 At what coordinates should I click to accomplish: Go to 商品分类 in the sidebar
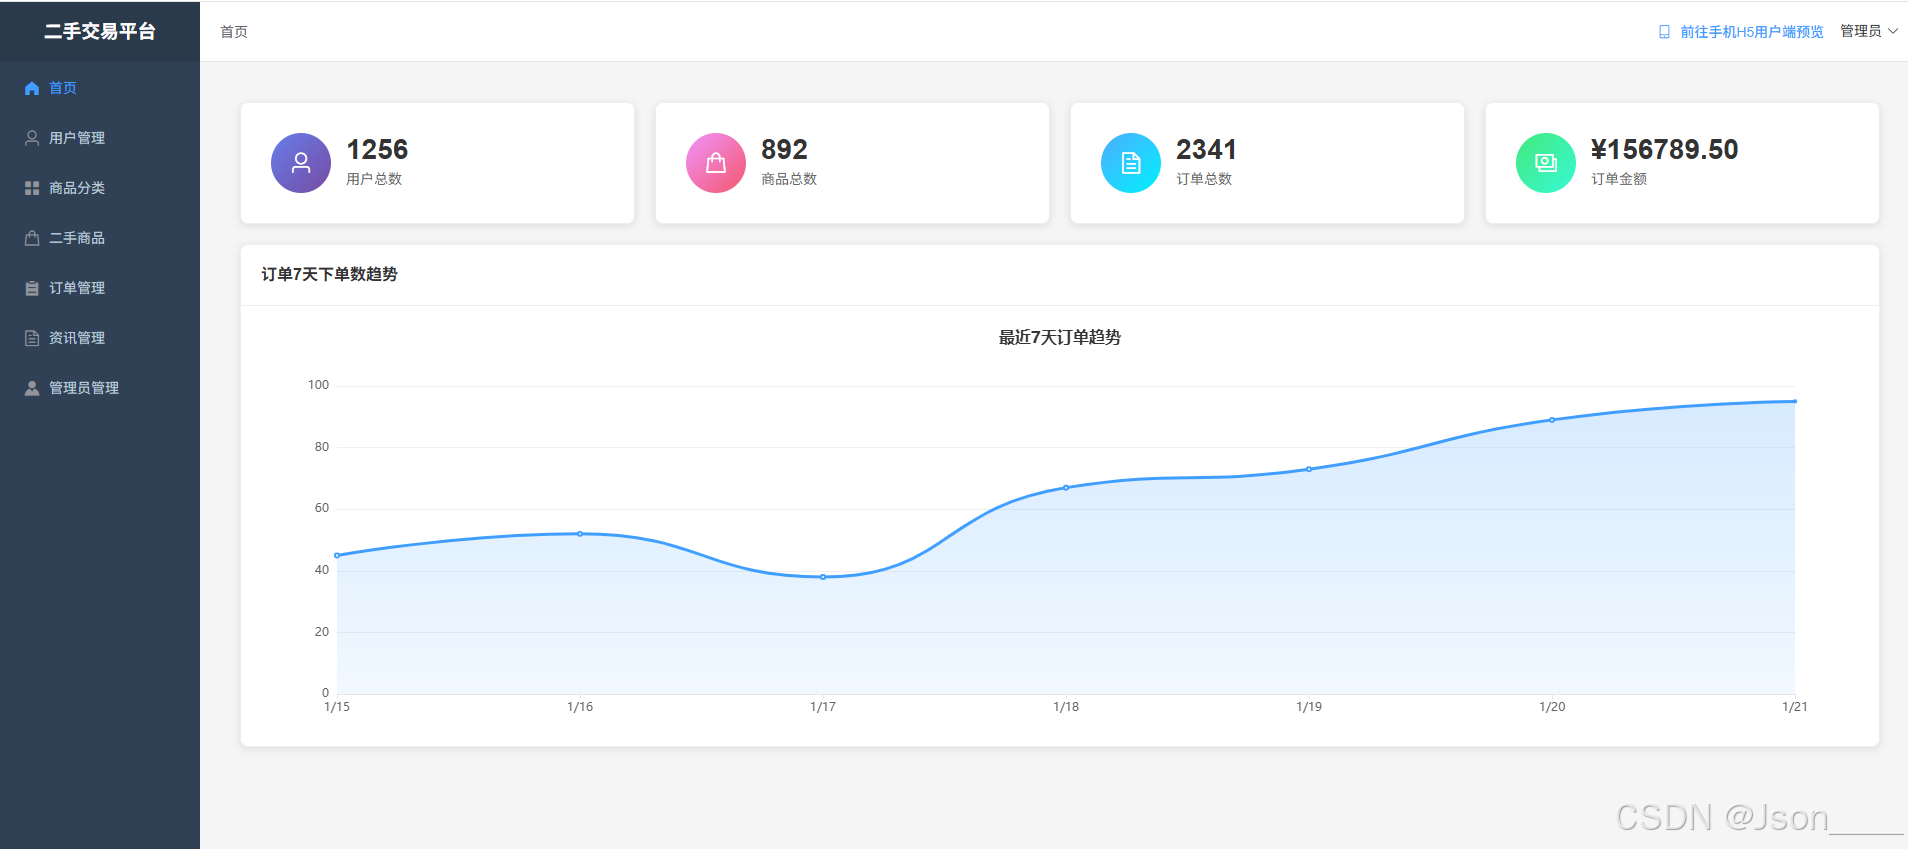pos(100,188)
